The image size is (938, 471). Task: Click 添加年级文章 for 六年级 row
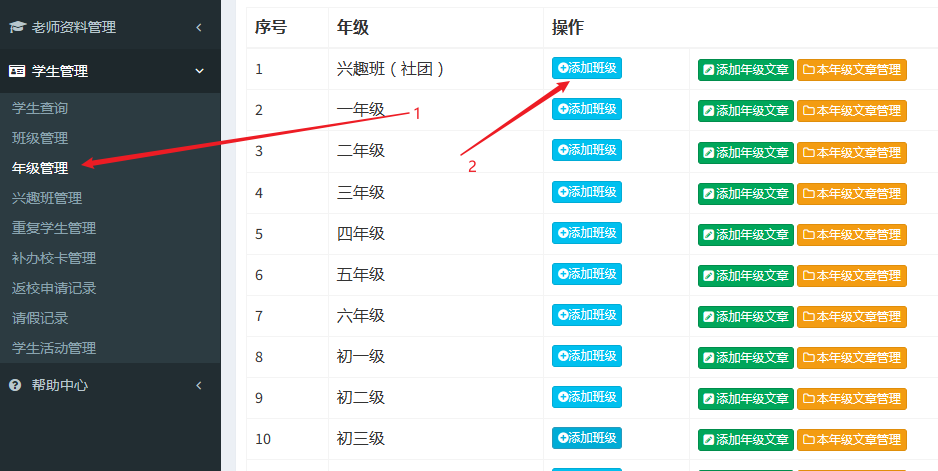[746, 317]
